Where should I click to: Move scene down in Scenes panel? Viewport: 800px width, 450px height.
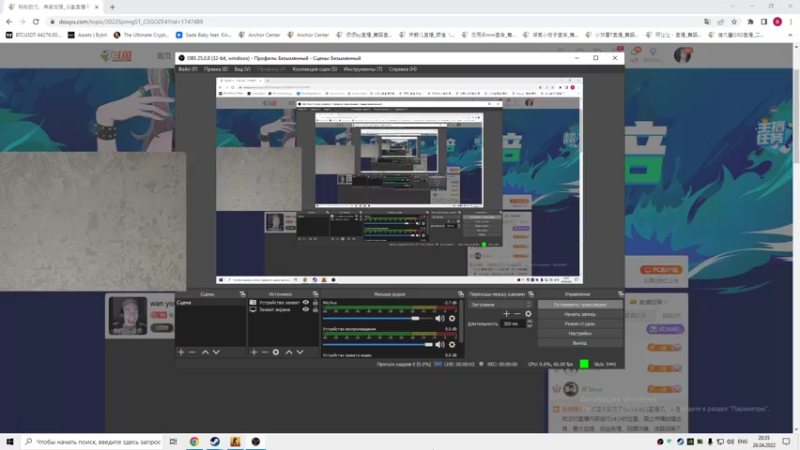pos(216,352)
